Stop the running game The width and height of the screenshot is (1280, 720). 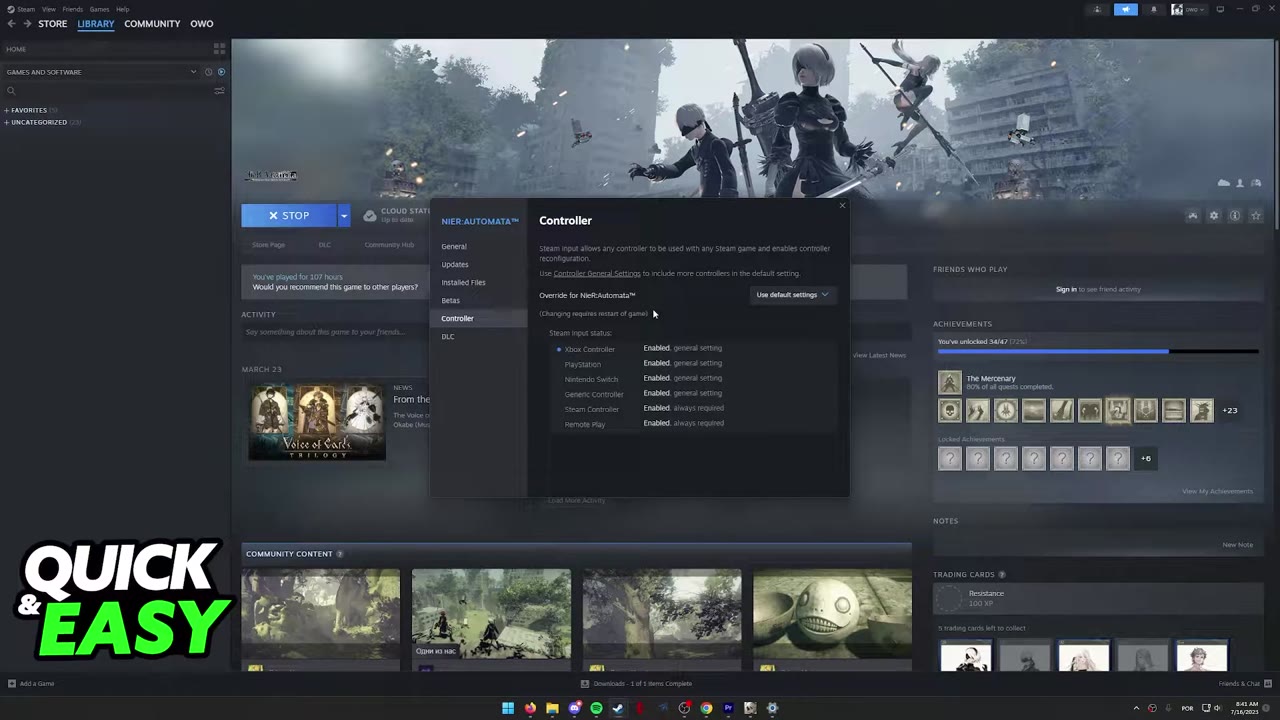tap(289, 215)
